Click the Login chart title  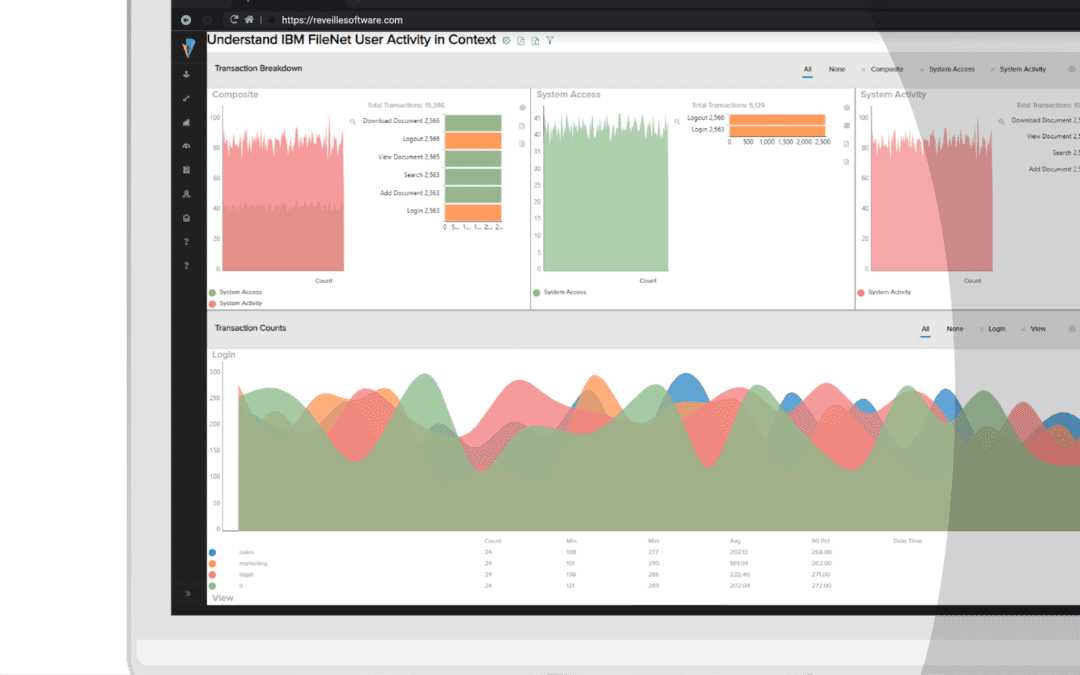click(x=223, y=355)
